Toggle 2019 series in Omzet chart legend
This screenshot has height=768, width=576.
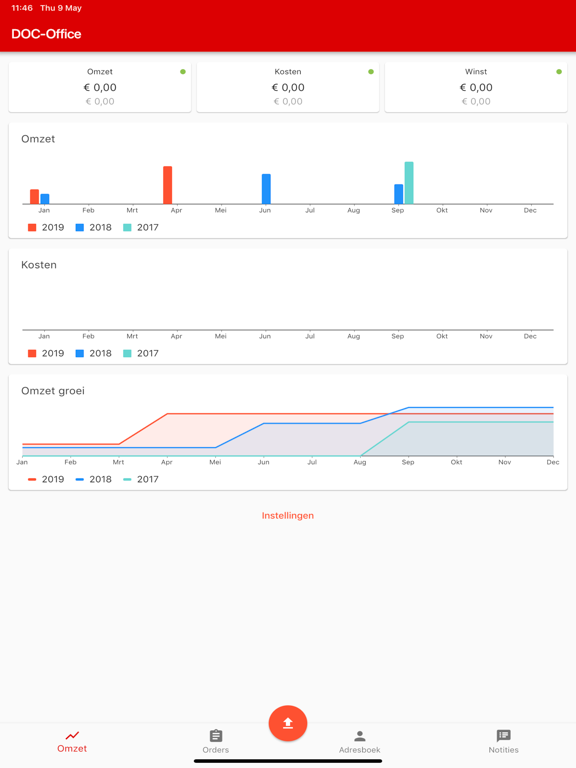coord(46,227)
